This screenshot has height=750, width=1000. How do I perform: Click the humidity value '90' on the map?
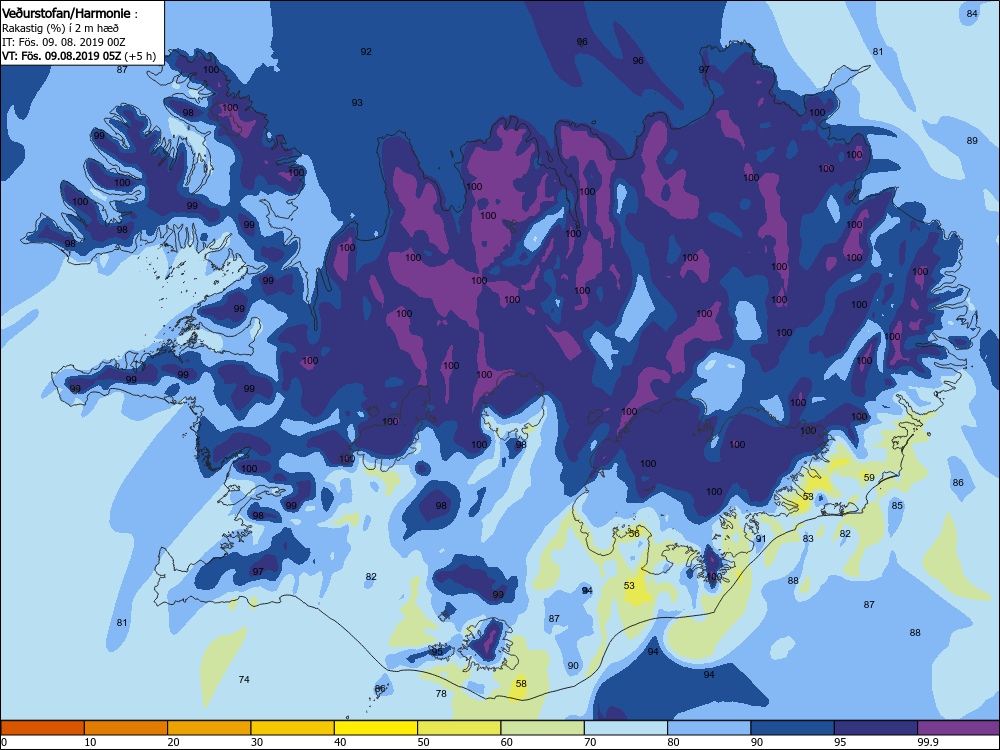pos(573,666)
